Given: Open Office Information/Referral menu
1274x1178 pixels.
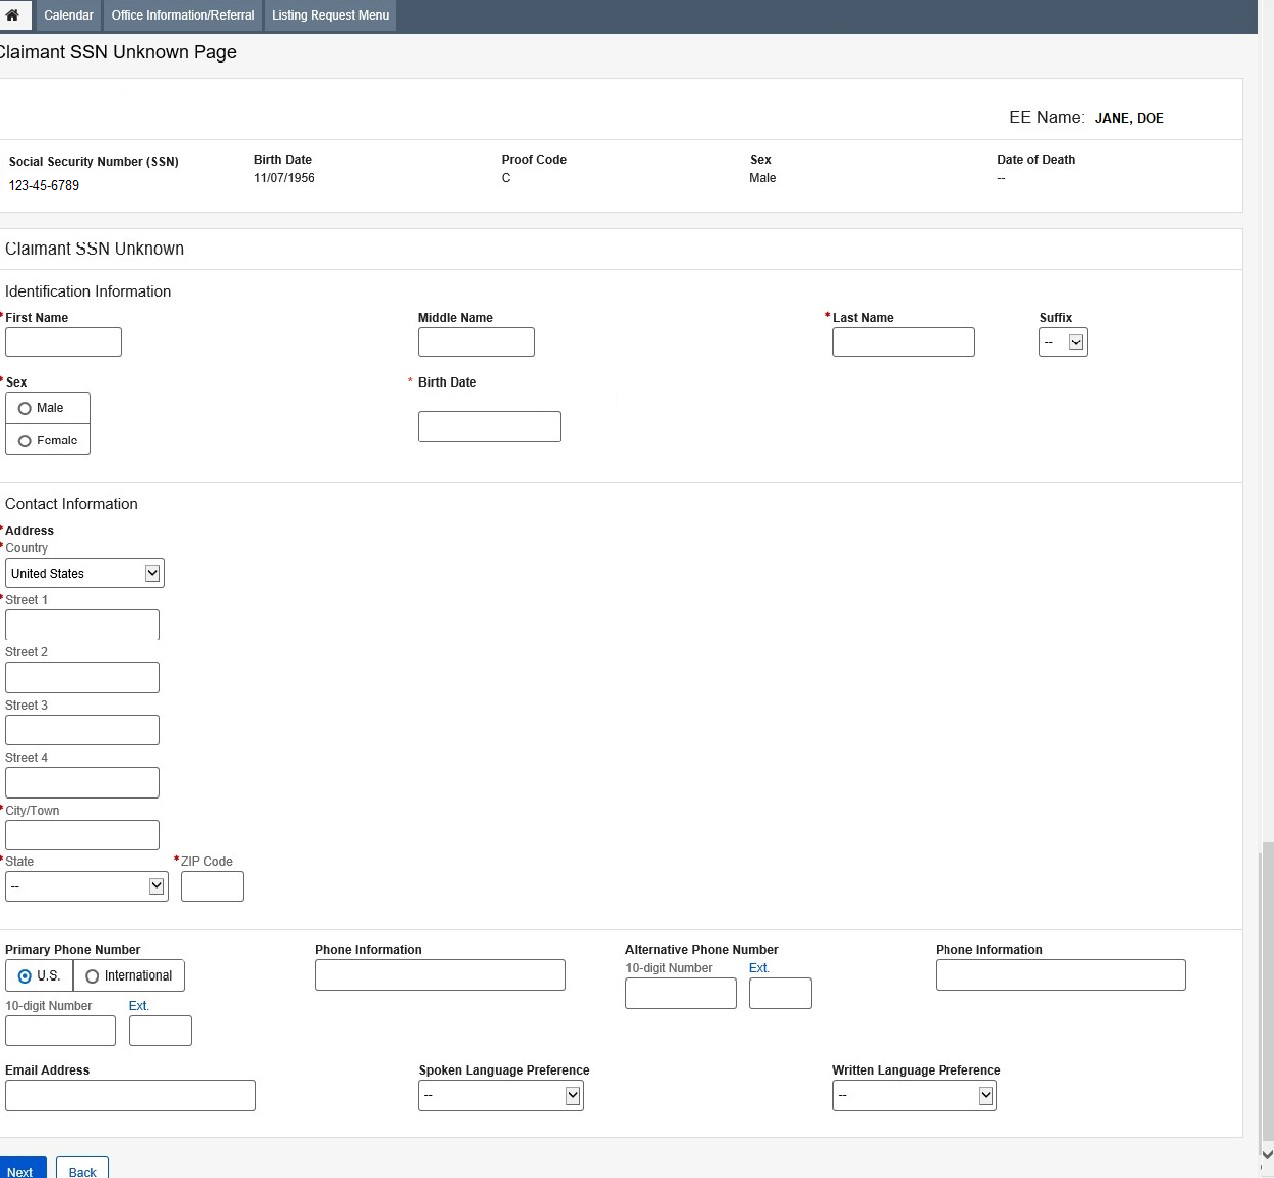Looking at the screenshot, I should point(183,15).
